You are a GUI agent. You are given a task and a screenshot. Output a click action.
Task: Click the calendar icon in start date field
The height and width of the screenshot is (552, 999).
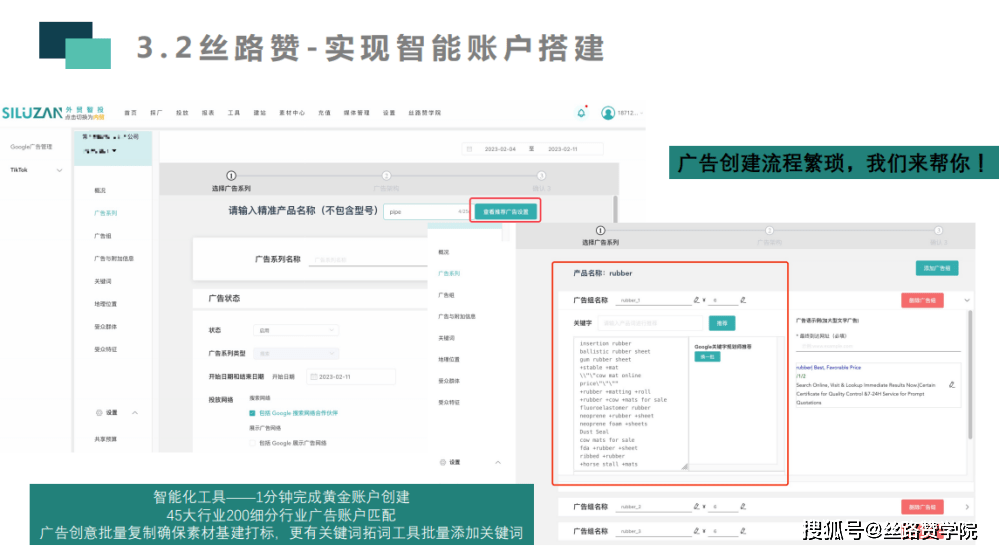[313, 377]
